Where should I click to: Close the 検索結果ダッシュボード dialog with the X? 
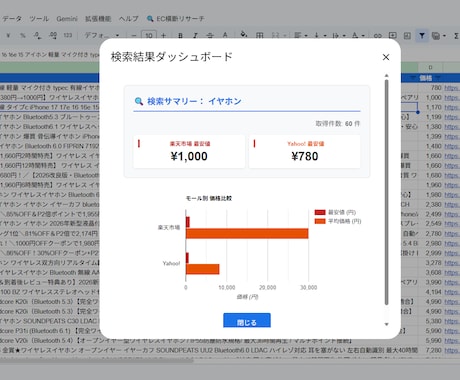pos(386,57)
